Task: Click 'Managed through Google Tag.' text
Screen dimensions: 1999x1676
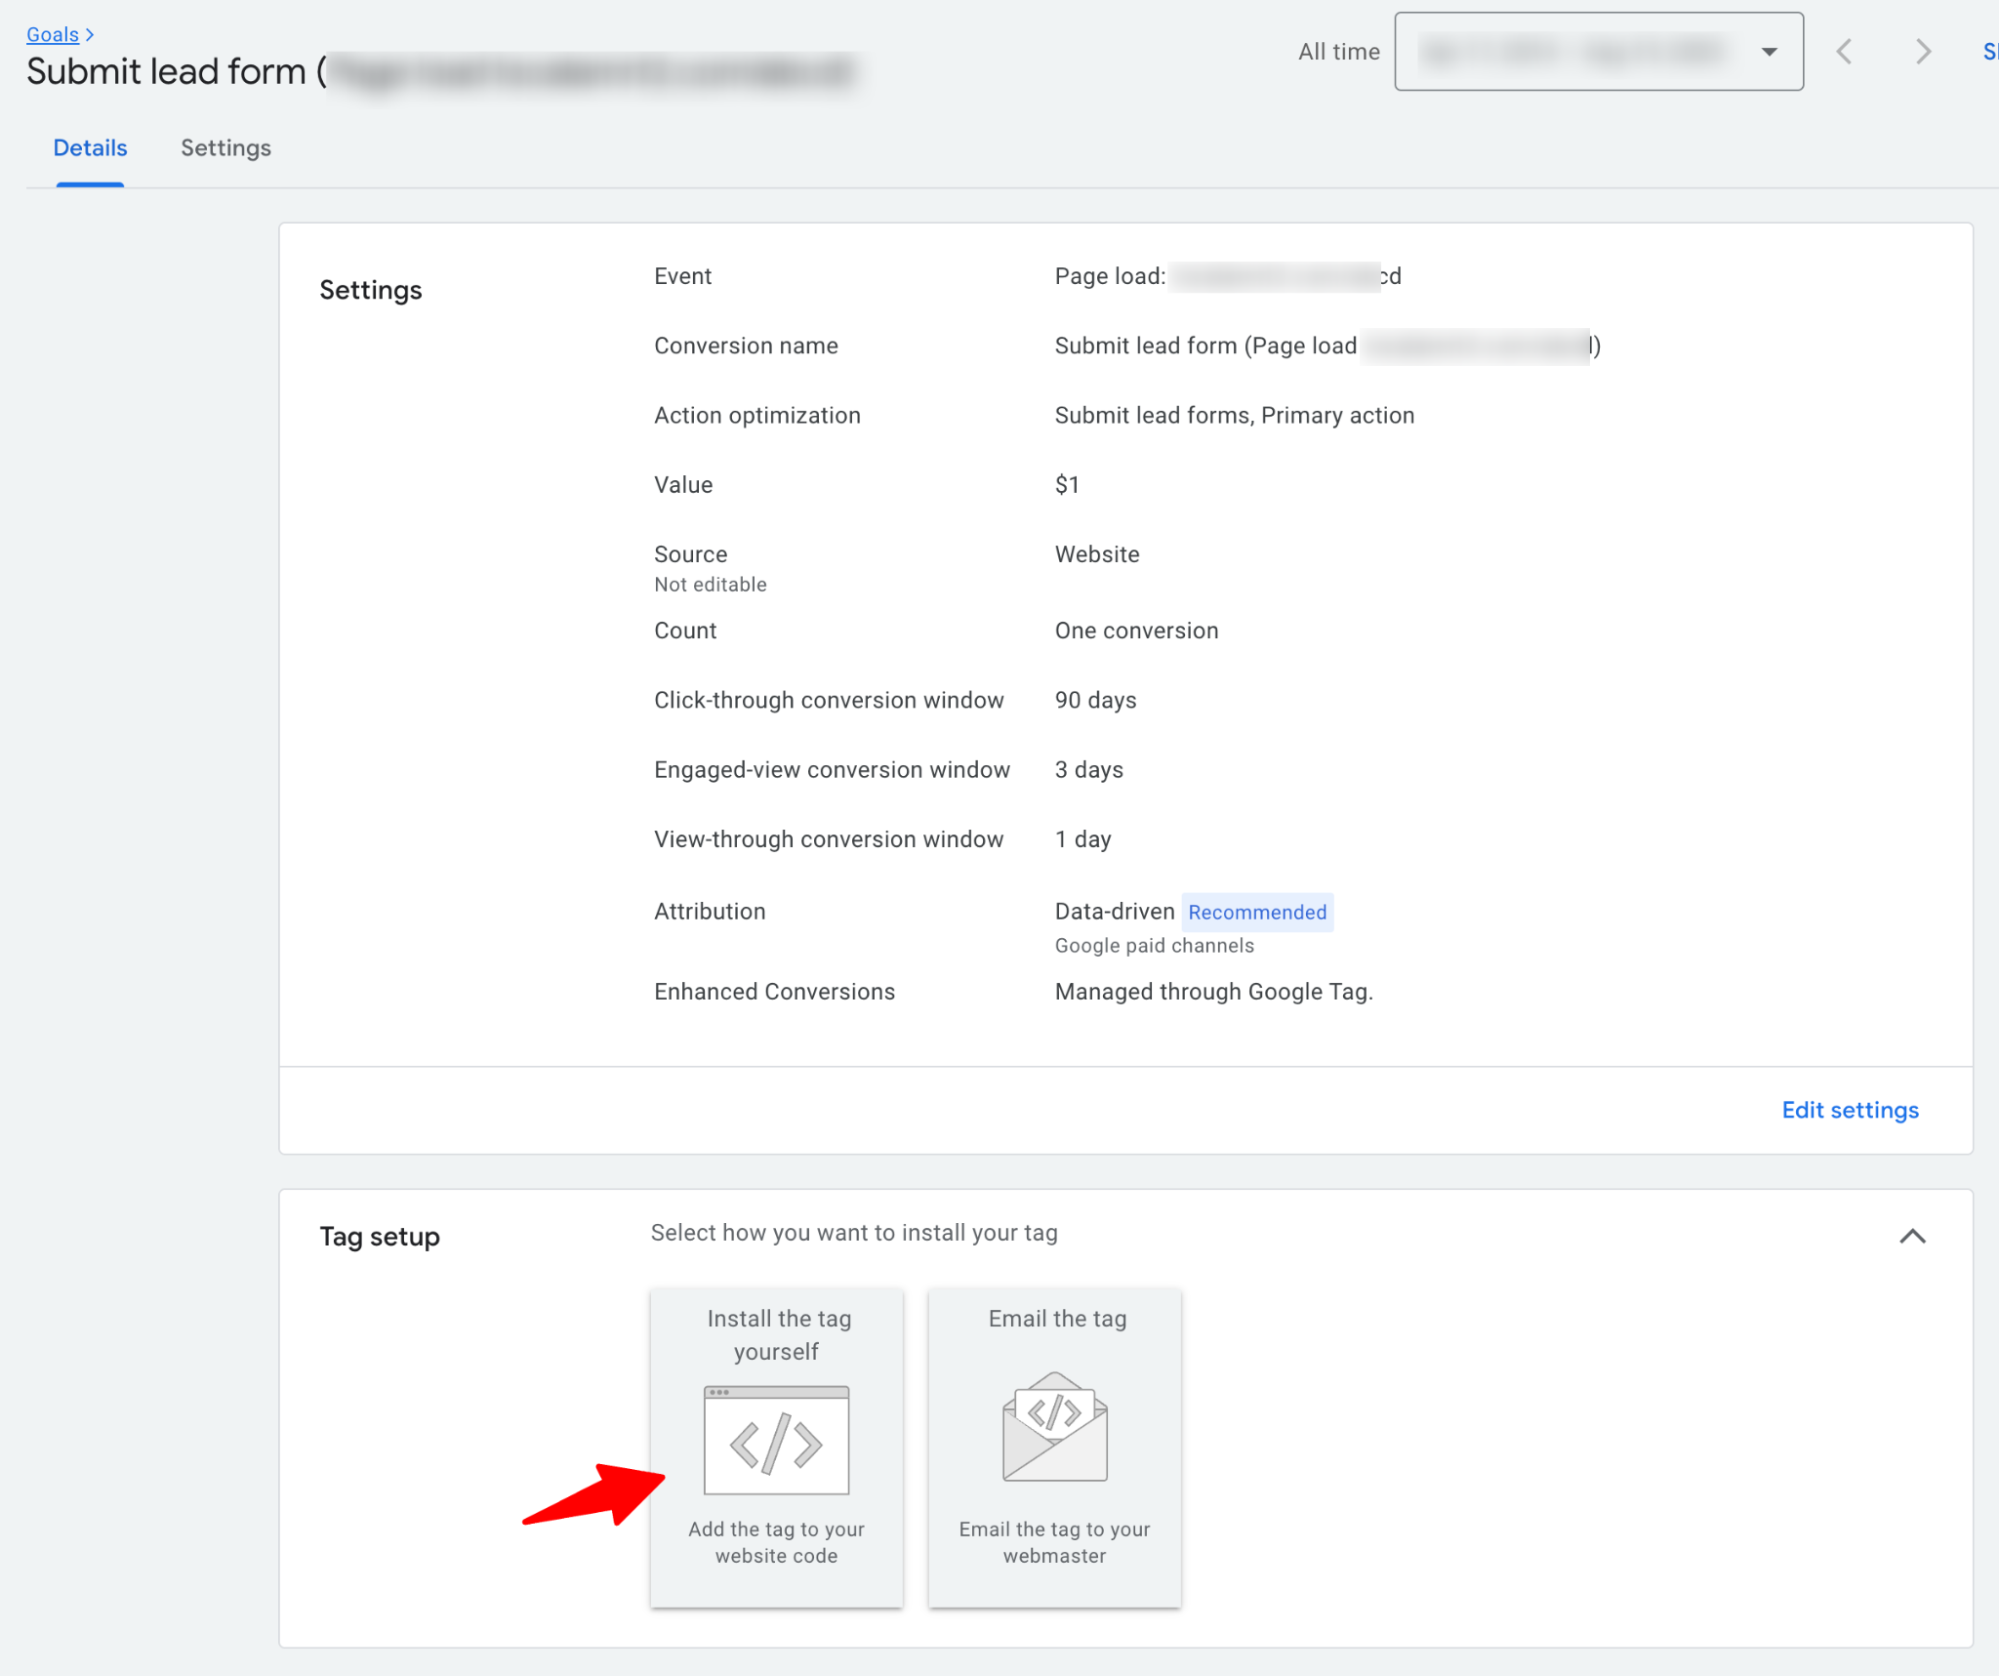Action: coord(1213,992)
